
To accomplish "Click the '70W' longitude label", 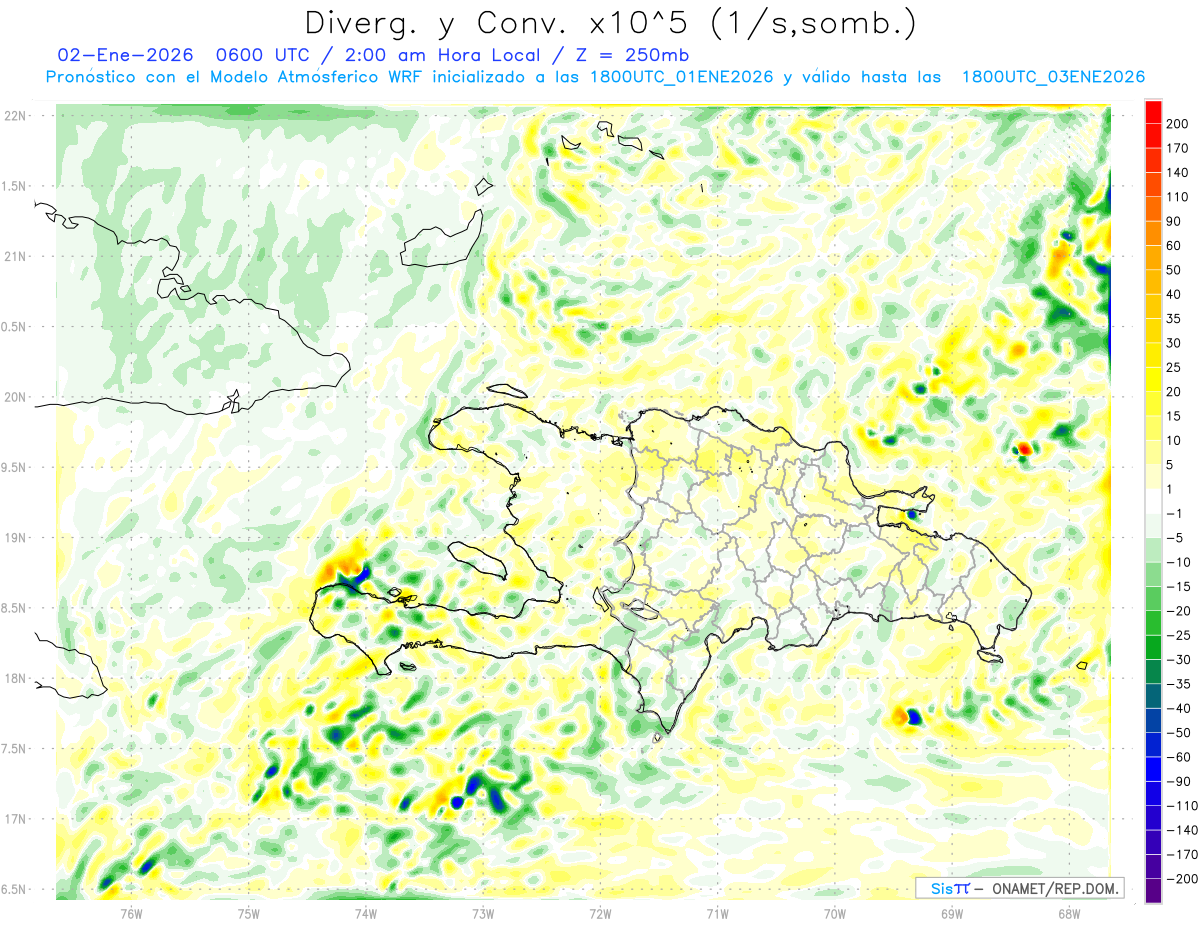I will coord(835,914).
